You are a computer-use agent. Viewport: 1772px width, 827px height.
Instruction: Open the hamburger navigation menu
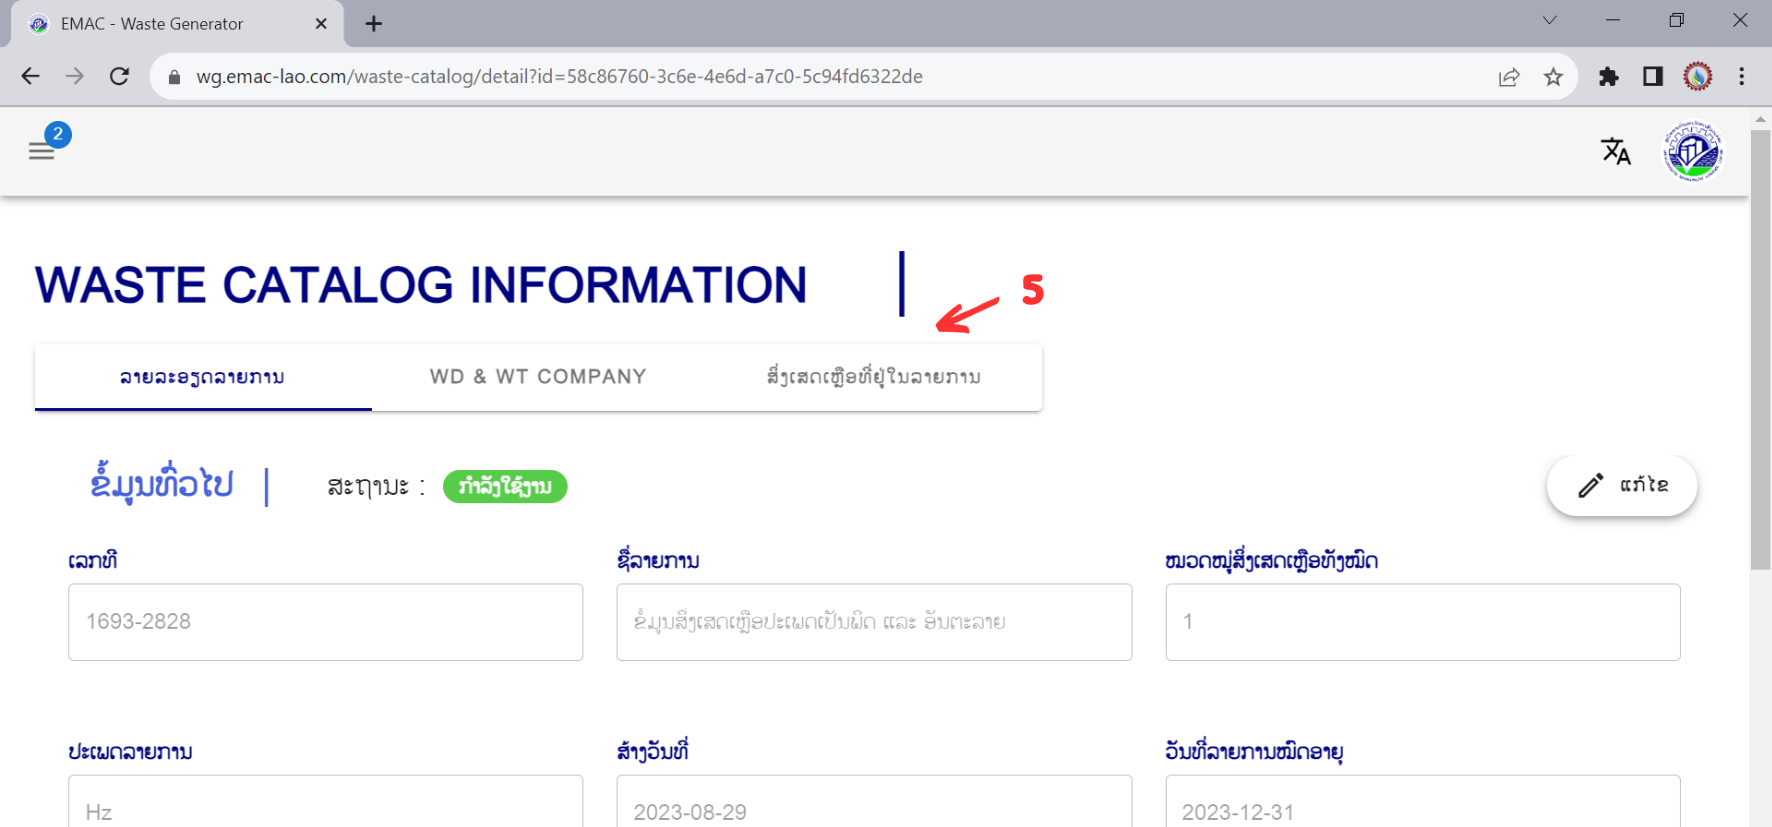click(41, 151)
